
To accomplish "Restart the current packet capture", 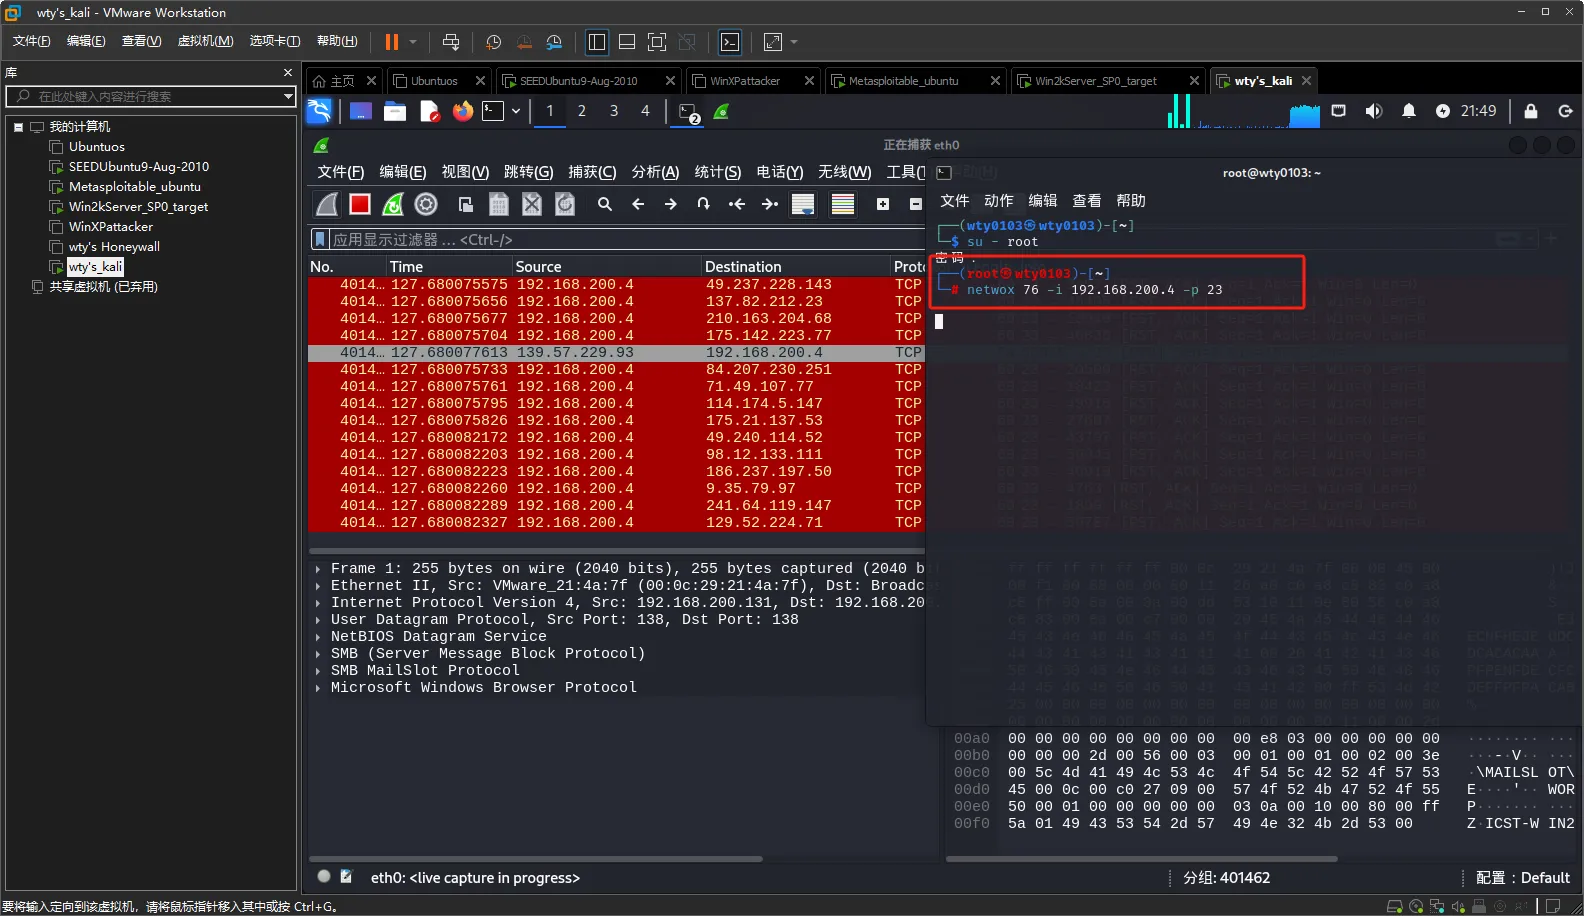I will 393,204.
